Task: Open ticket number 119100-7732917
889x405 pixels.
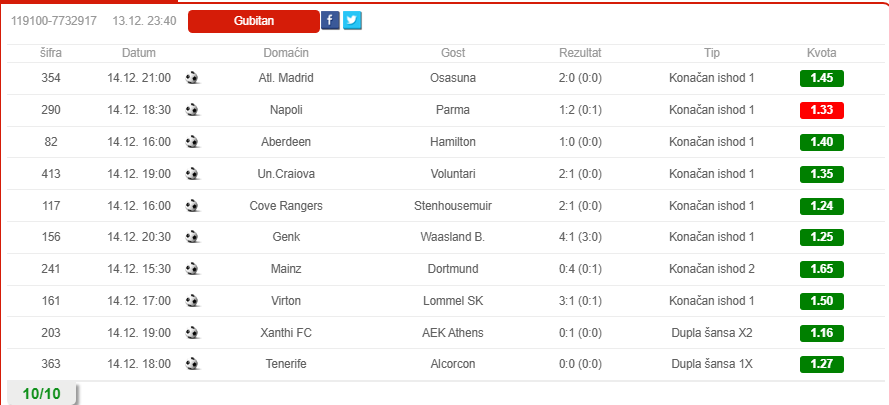Action: coord(54,21)
